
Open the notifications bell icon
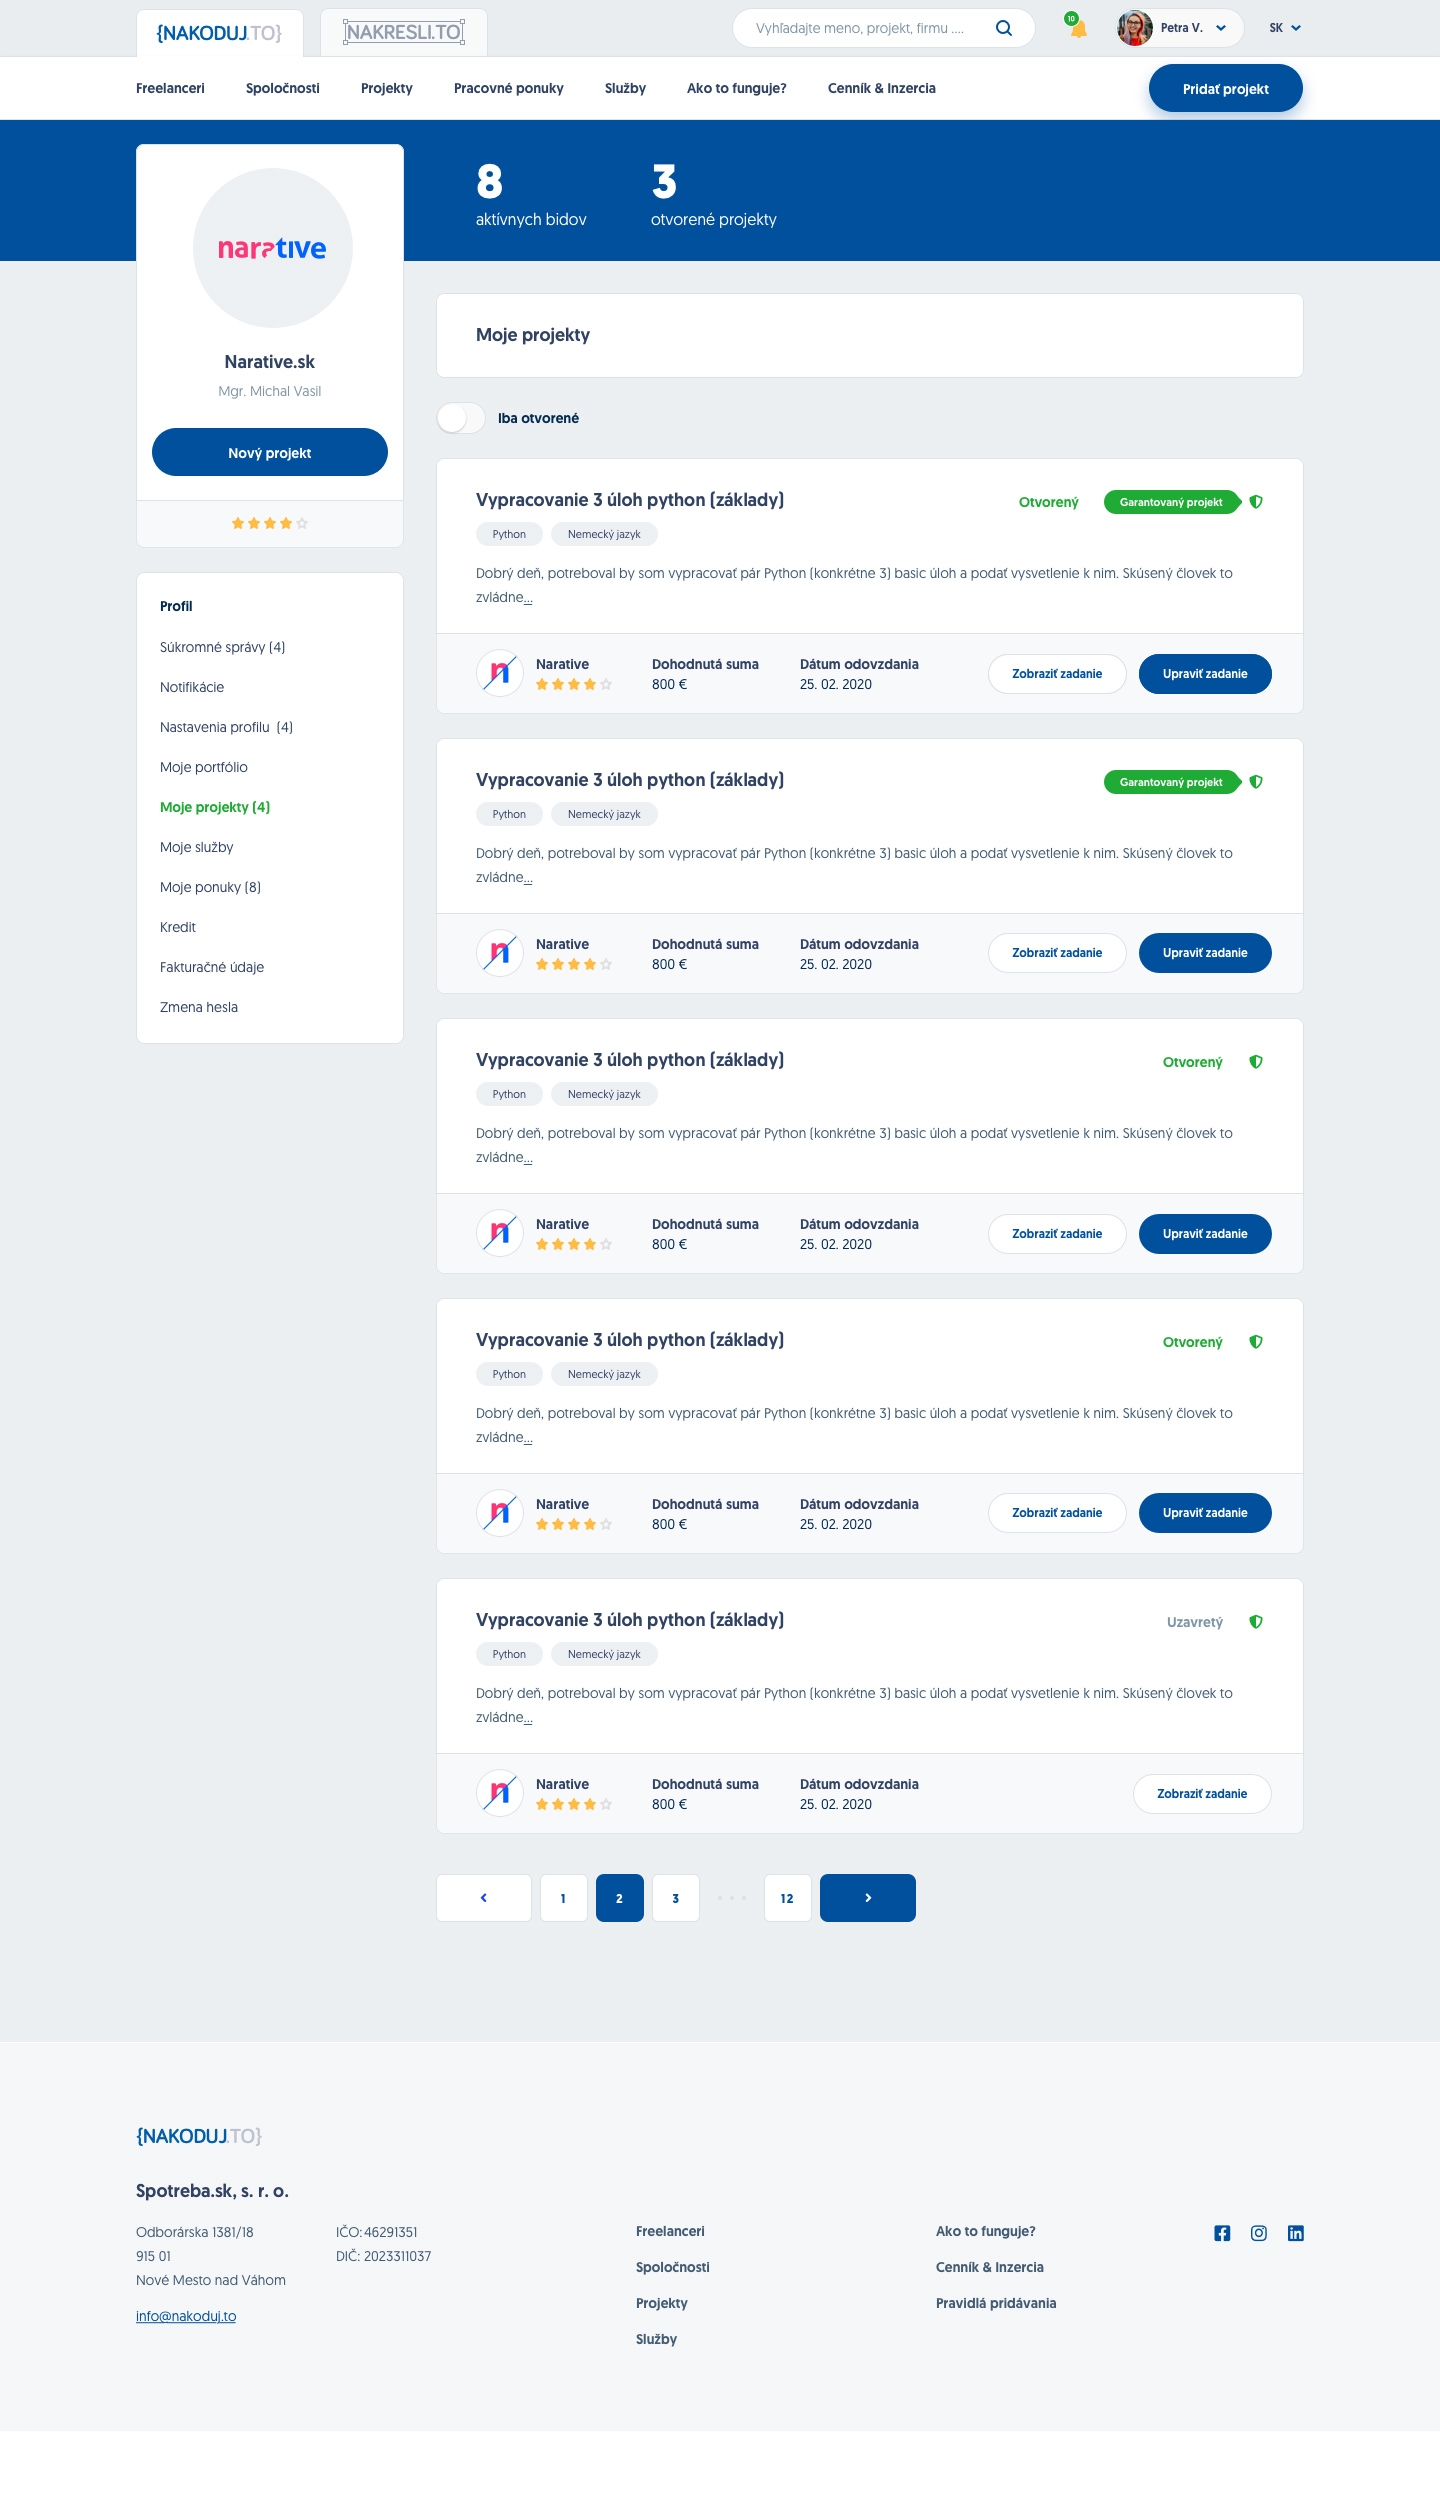pos(1077,27)
